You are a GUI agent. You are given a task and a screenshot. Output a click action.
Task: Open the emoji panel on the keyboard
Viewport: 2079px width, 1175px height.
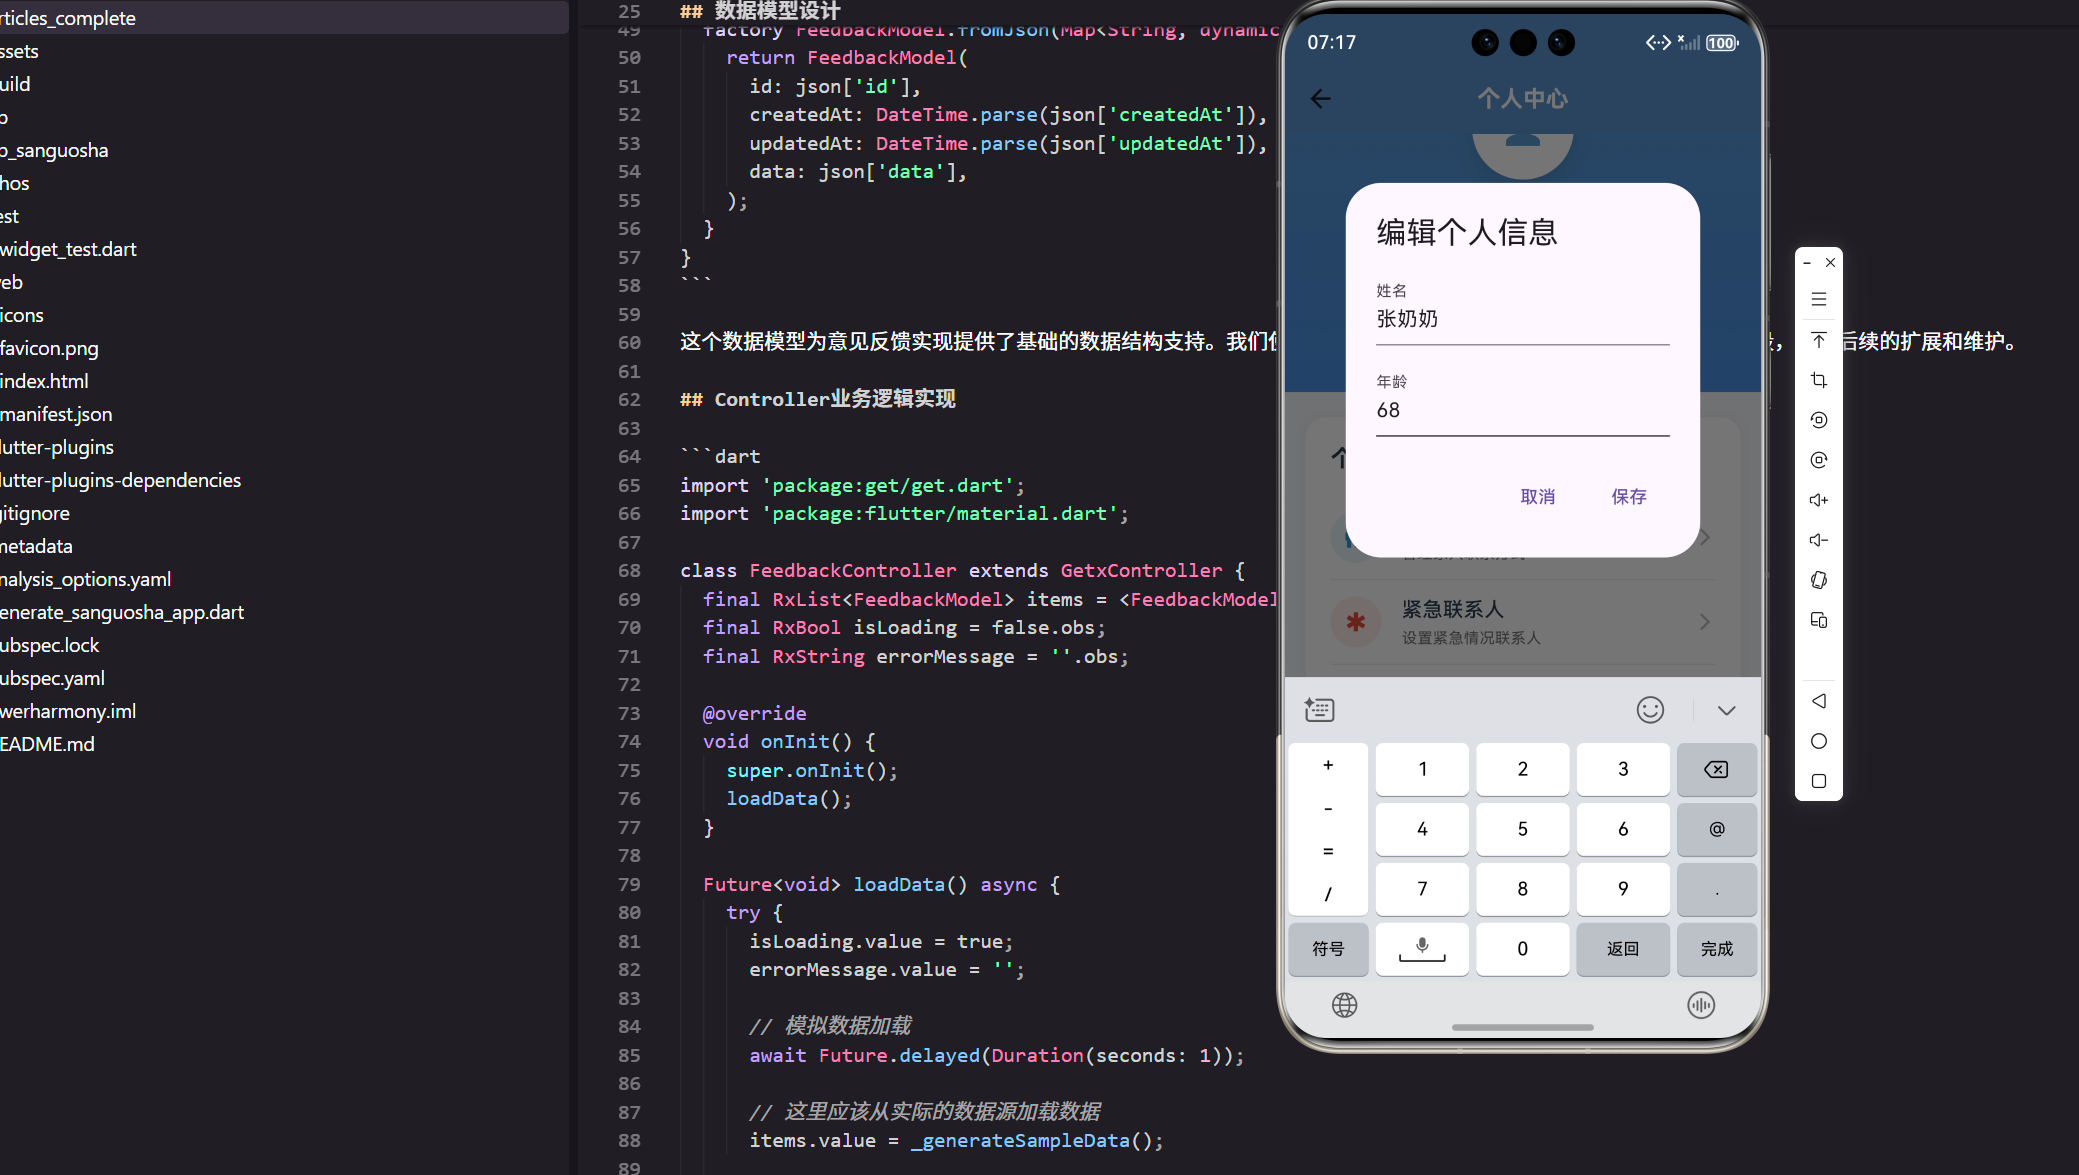coord(1650,710)
